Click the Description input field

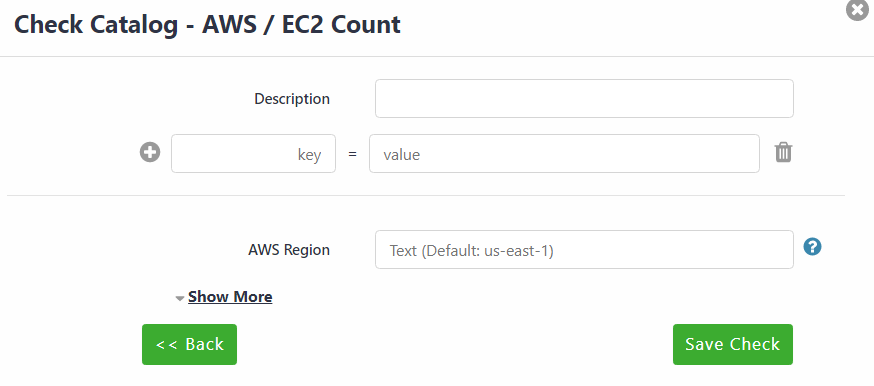point(584,99)
